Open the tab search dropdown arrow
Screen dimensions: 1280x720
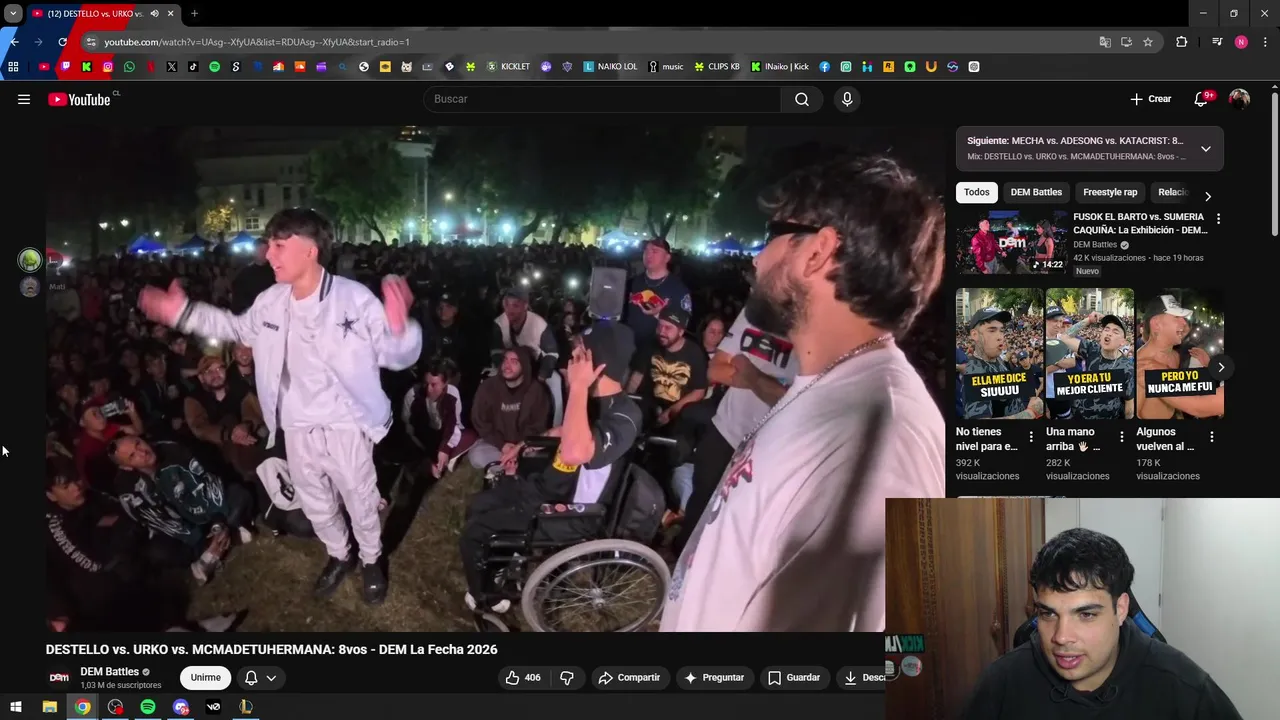pos(13,13)
